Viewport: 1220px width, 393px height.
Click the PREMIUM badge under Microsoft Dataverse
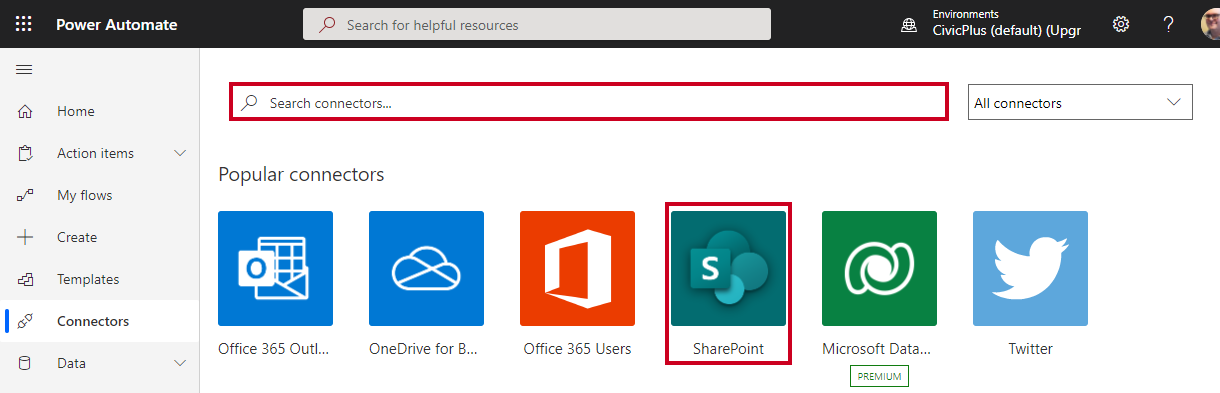879,377
